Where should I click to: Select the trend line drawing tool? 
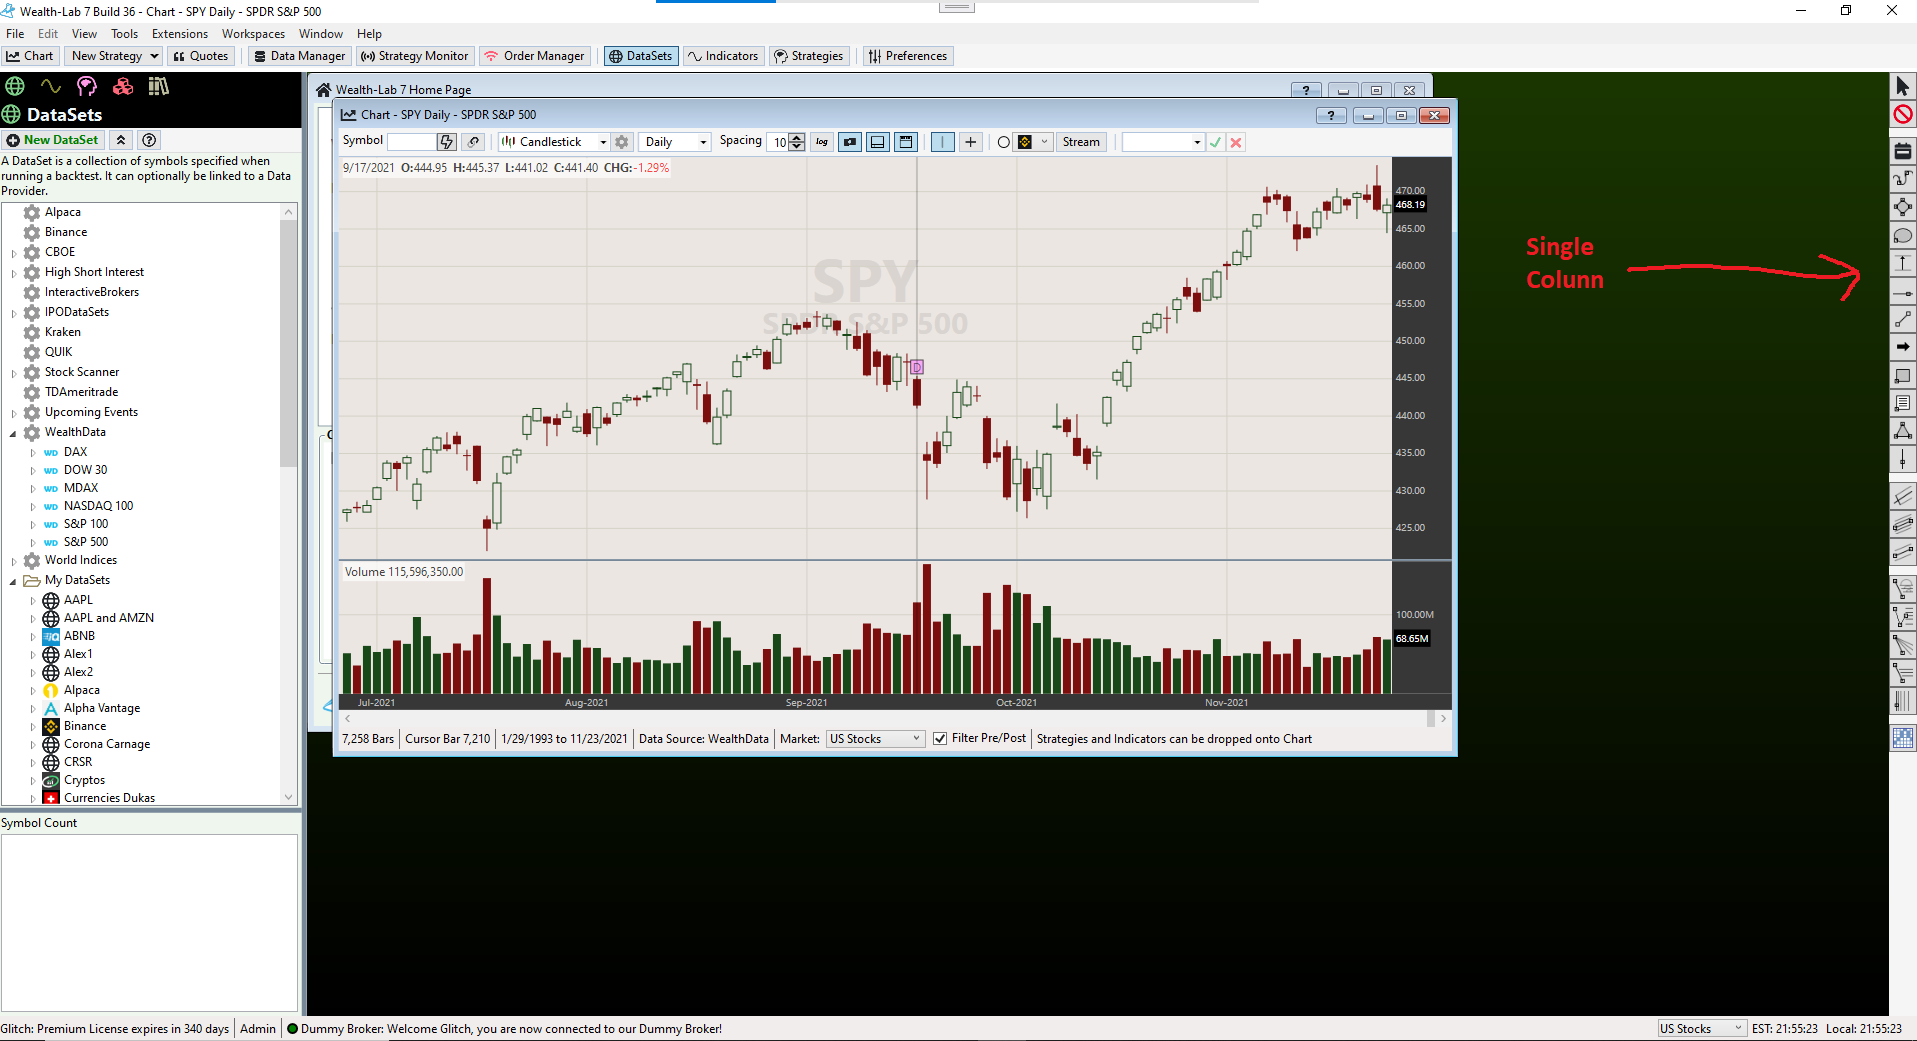[x=1902, y=320]
